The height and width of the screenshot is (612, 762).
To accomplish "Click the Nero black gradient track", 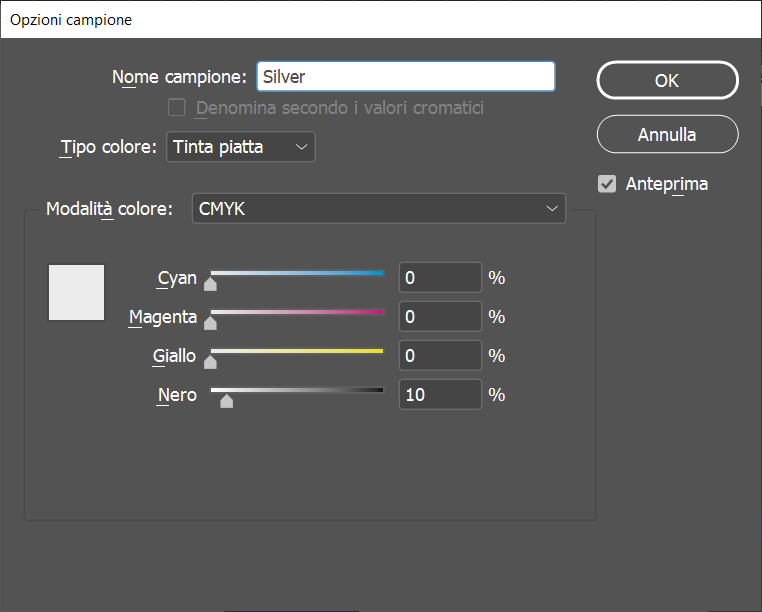I will click(297, 390).
